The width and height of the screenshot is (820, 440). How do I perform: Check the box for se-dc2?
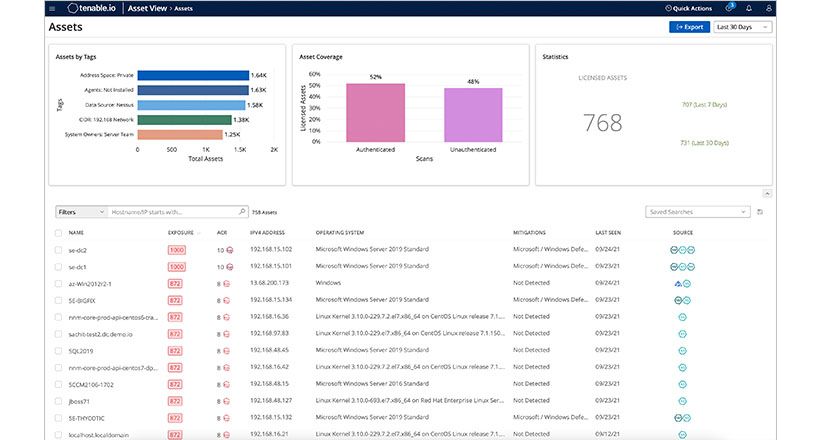pyautogui.click(x=58, y=249)
